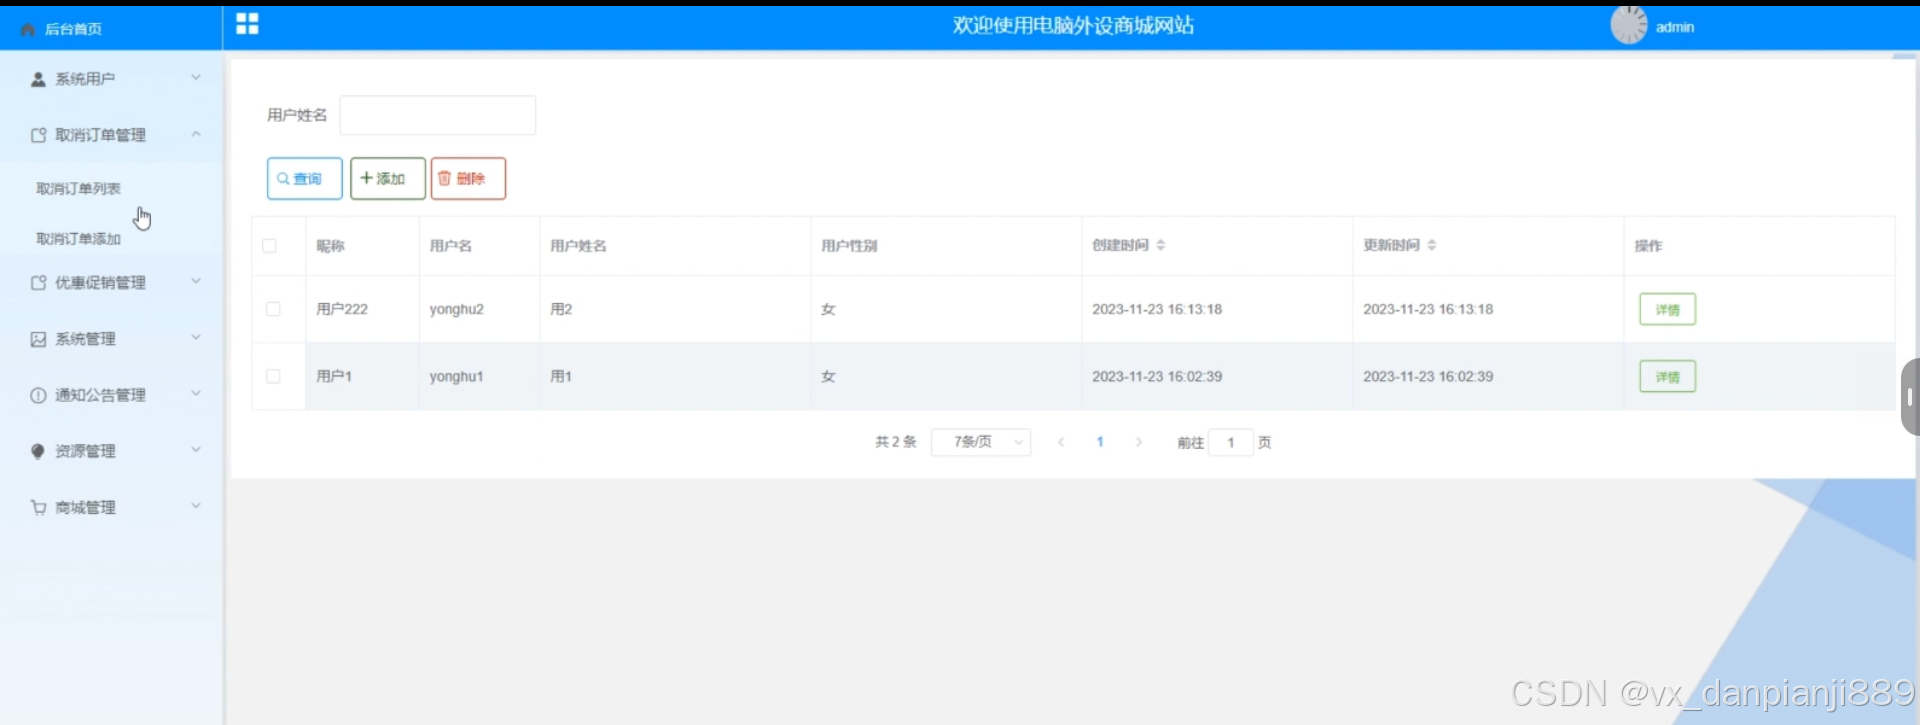
Task: Open 详情 for user yonghu2
Action: click(x=1667, y=309)
